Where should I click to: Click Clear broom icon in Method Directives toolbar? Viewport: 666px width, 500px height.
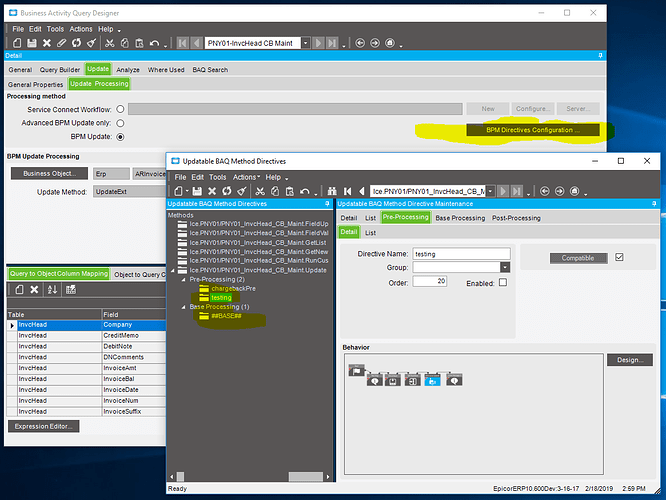242,191
